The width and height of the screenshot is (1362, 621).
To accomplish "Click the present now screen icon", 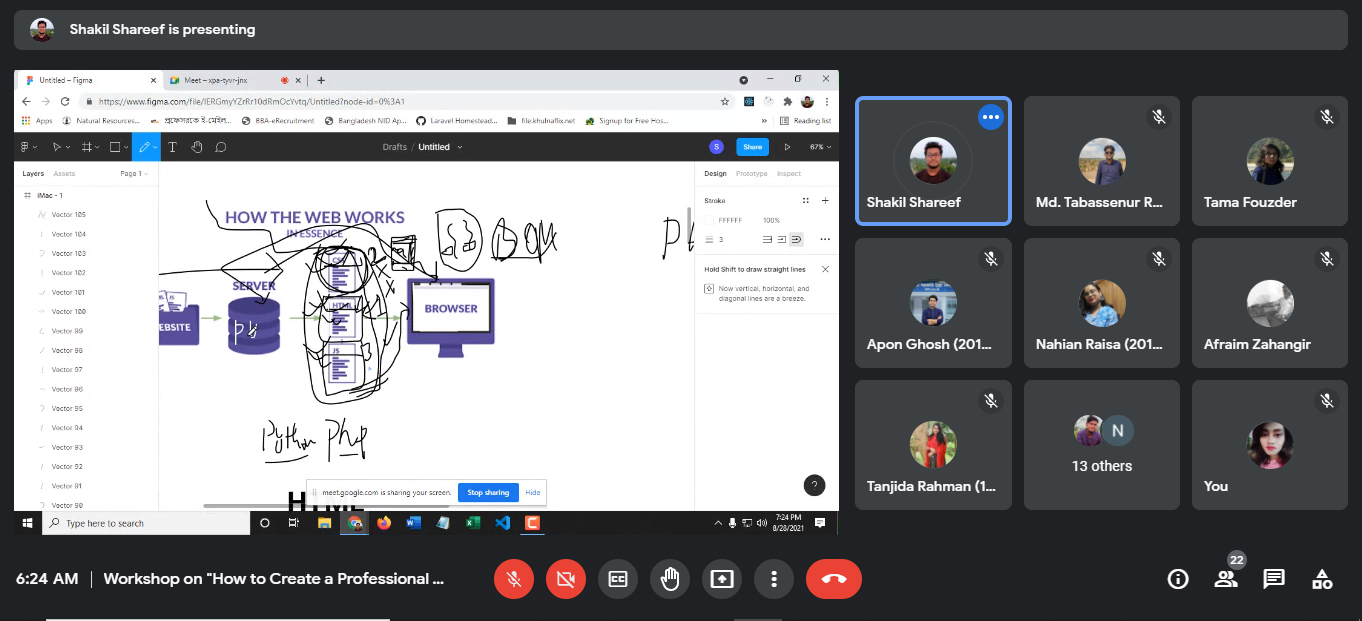I will click(721, 579).
